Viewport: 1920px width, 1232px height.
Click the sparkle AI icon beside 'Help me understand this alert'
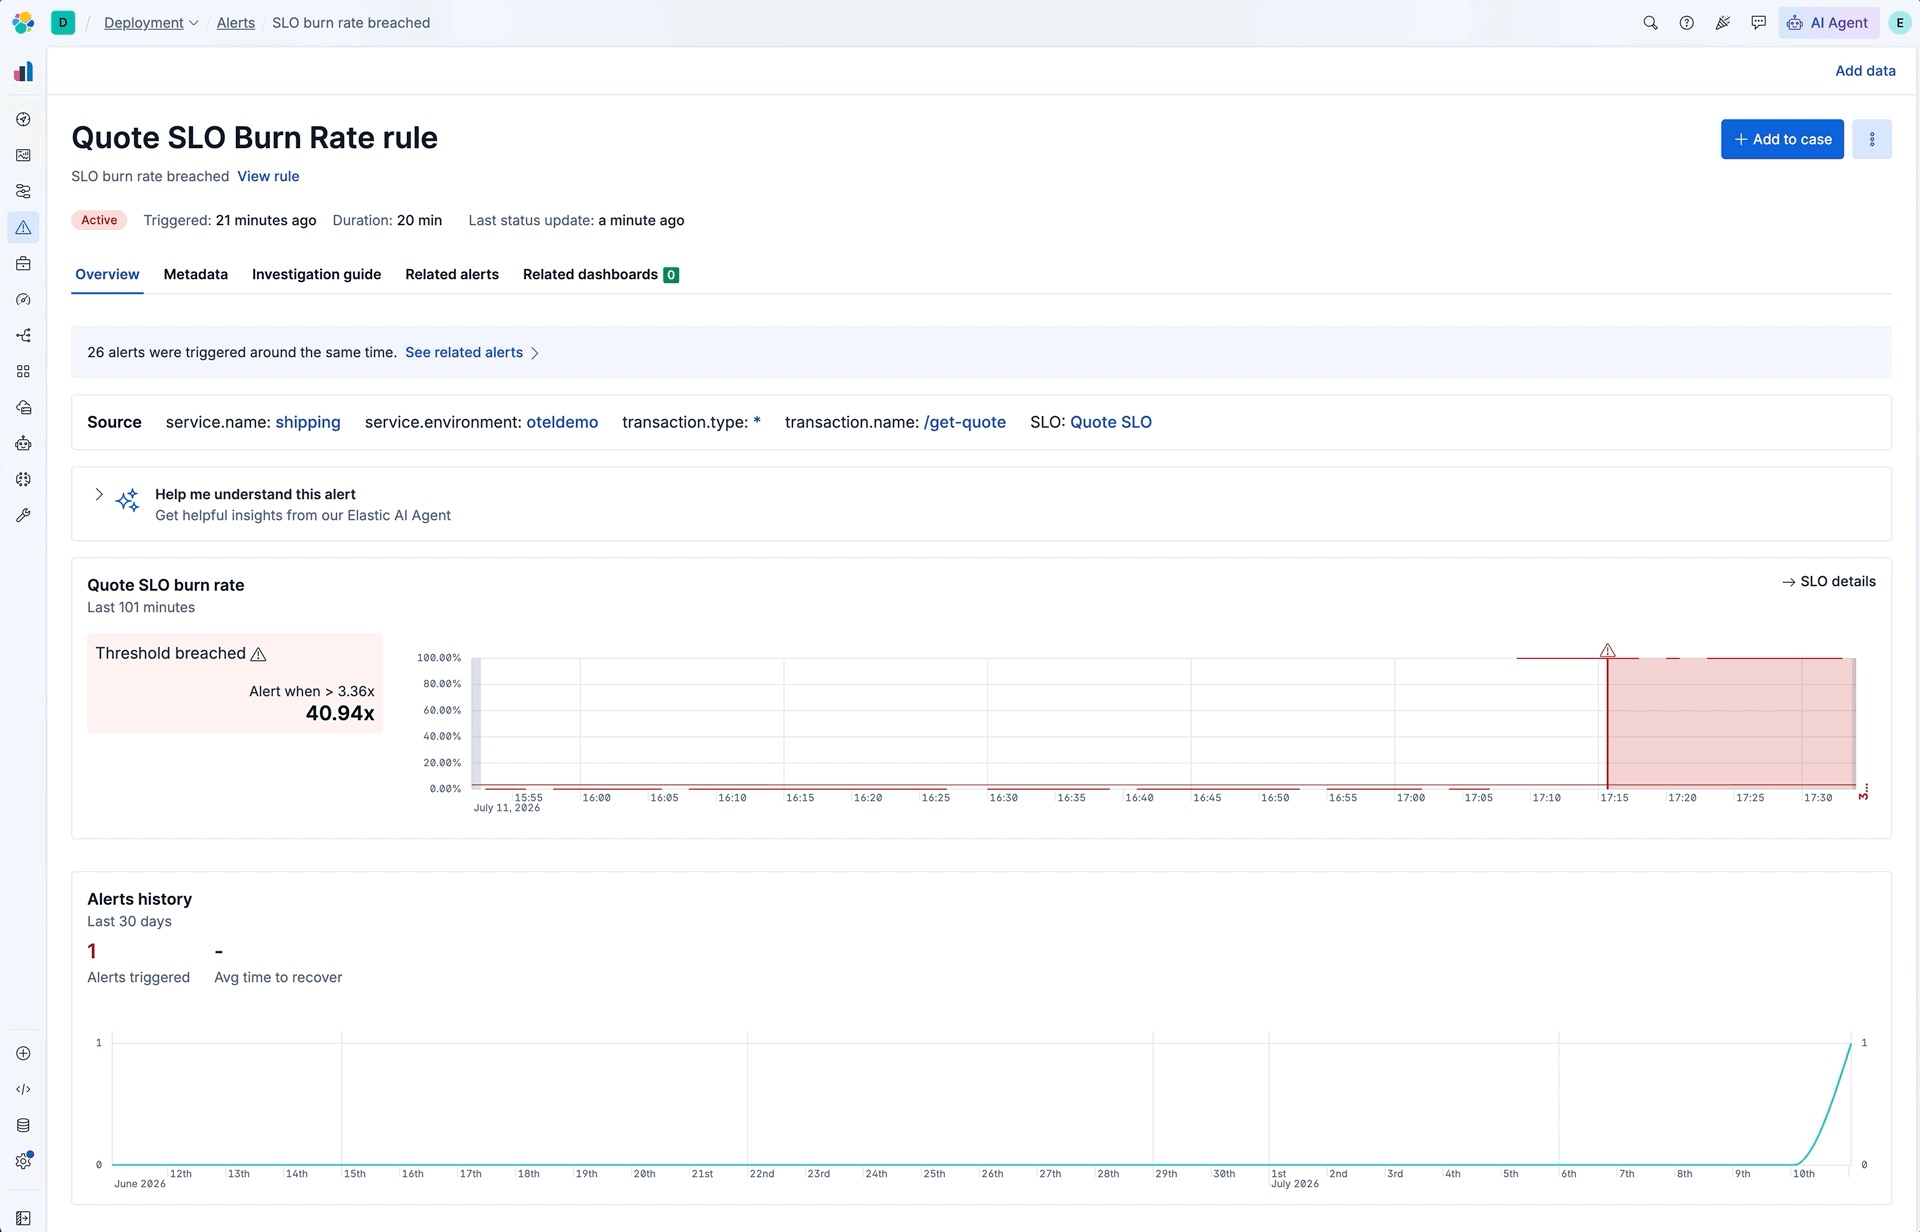point(127,501)
